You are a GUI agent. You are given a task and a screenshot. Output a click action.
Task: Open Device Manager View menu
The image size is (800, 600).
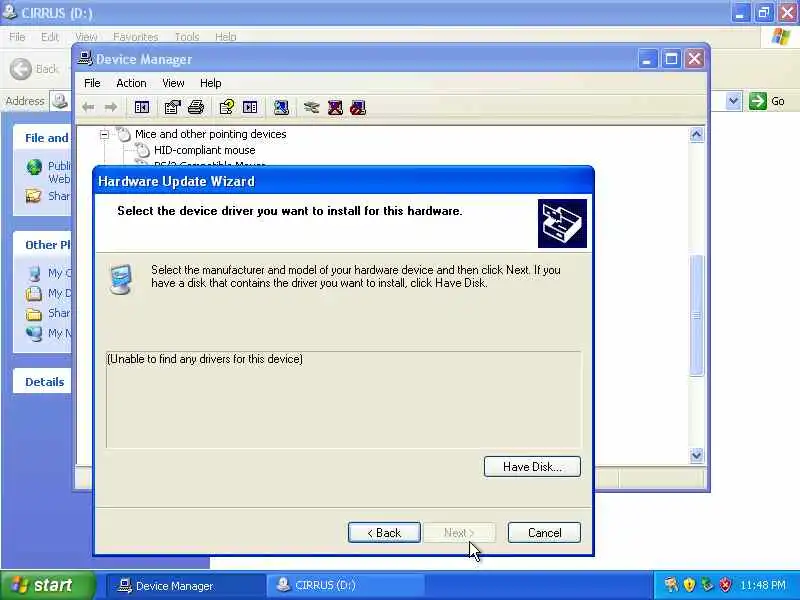coord(173,83)
